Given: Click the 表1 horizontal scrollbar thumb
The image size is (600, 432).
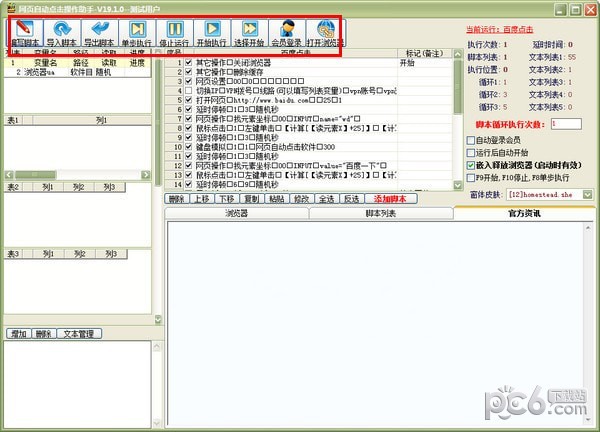Looking at the screenshot, I should tap(35, 175).
